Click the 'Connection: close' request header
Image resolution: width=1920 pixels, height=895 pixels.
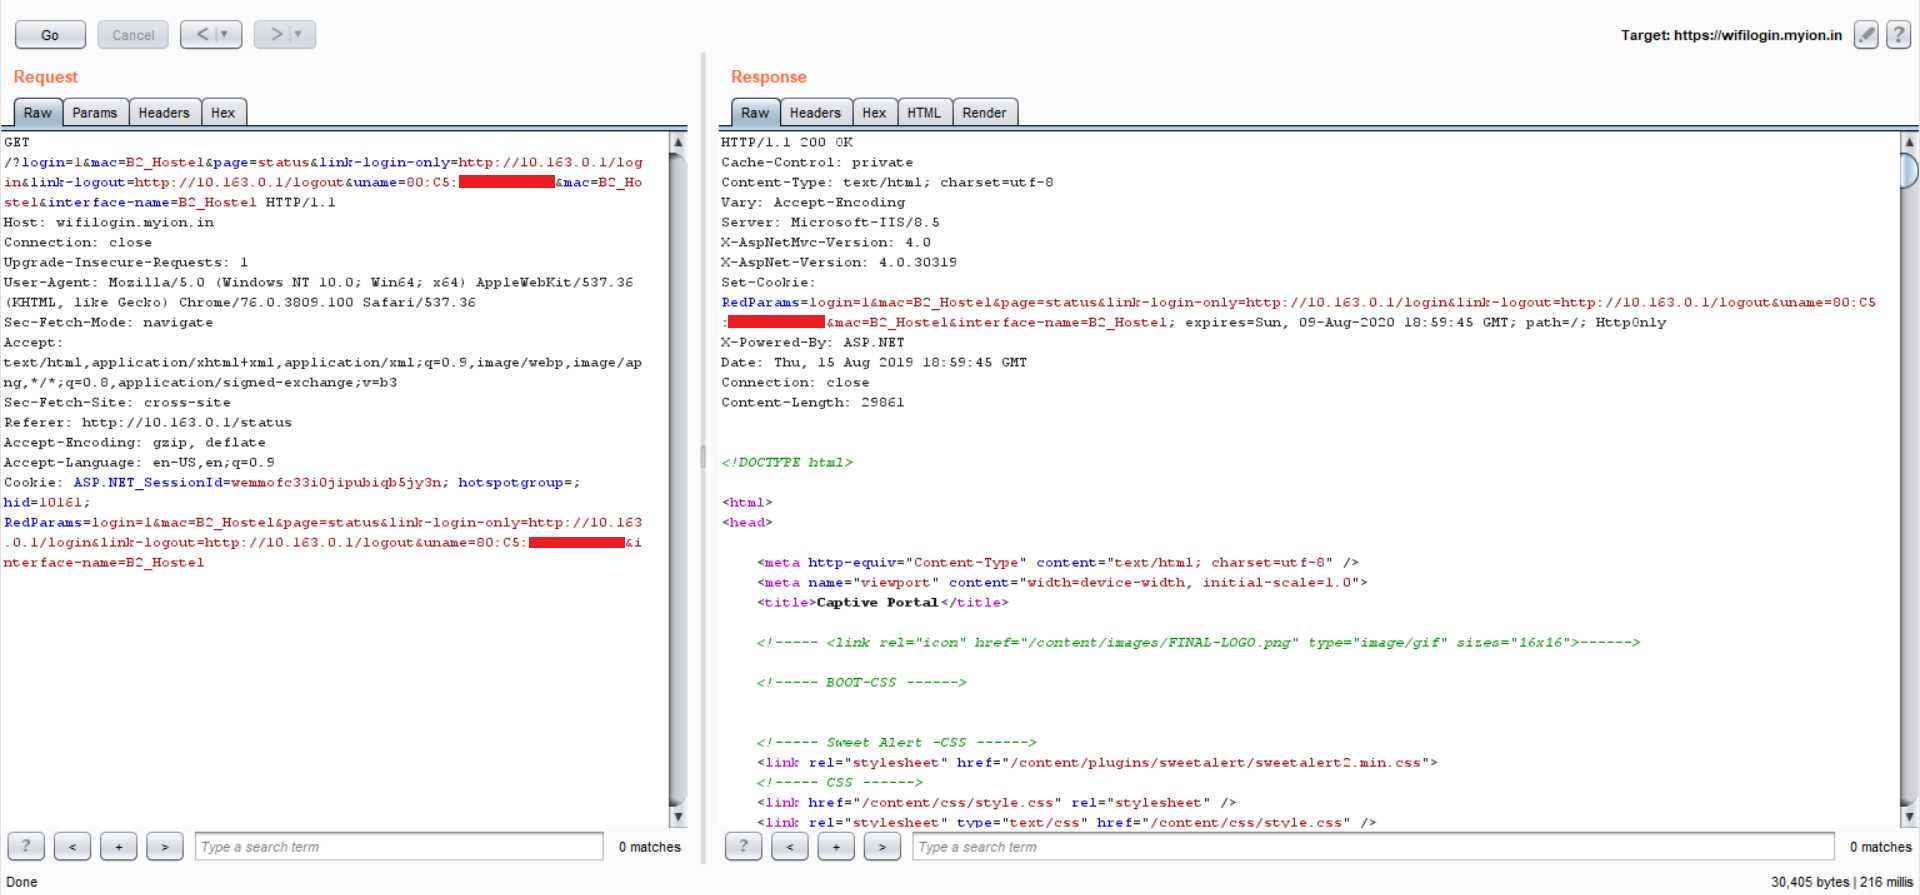[78, 242]
